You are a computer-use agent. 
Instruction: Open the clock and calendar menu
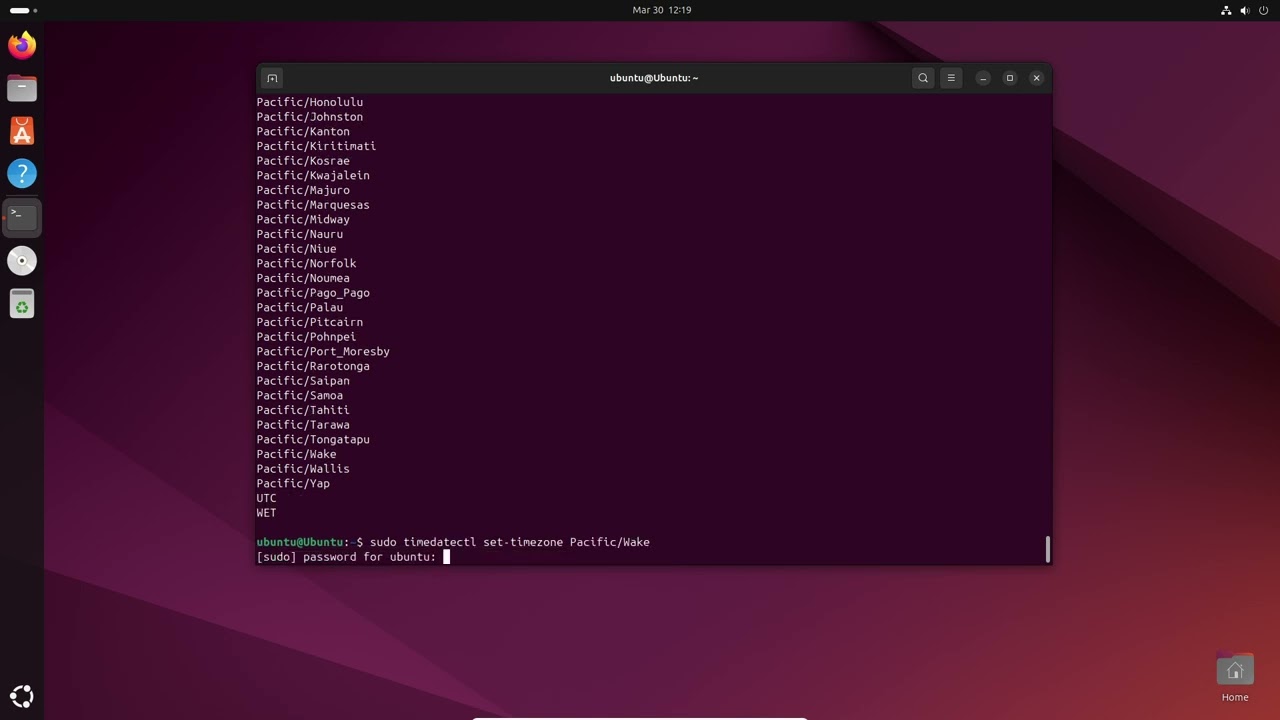(662, 10)
